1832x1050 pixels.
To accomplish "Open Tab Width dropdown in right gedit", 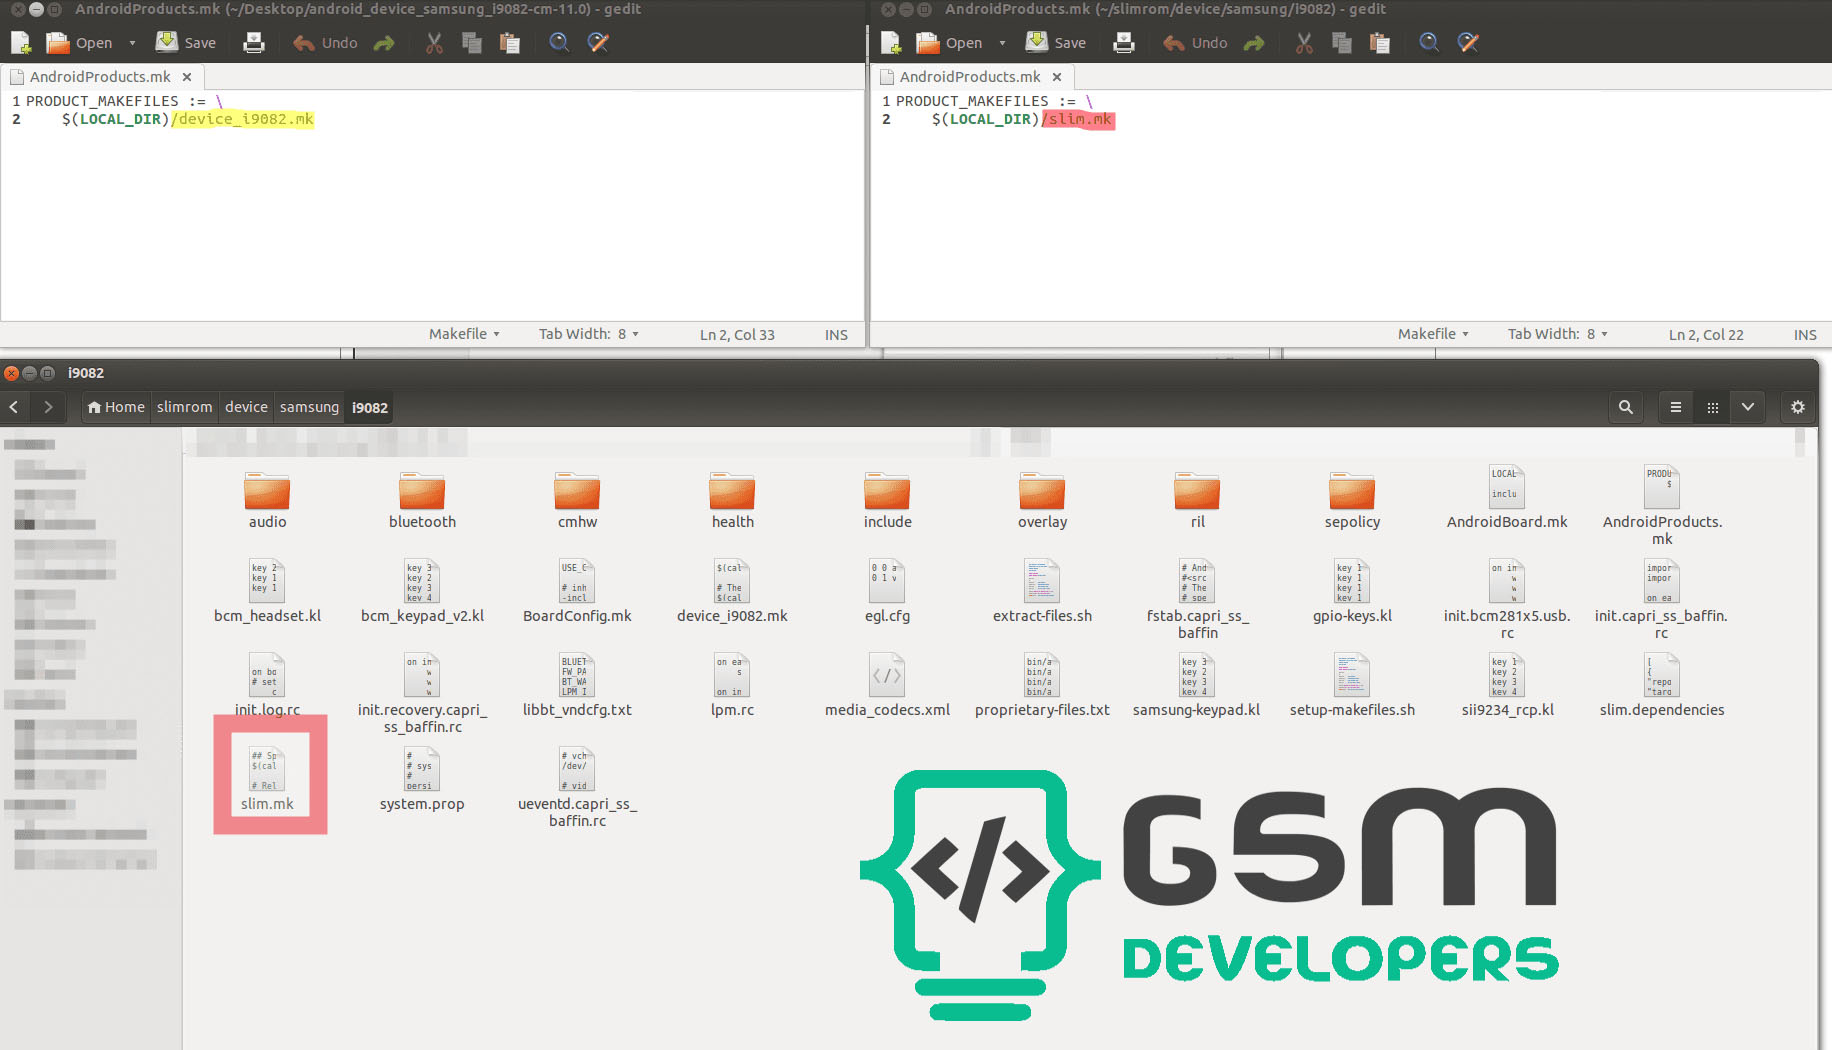I will click(1557, 334).
